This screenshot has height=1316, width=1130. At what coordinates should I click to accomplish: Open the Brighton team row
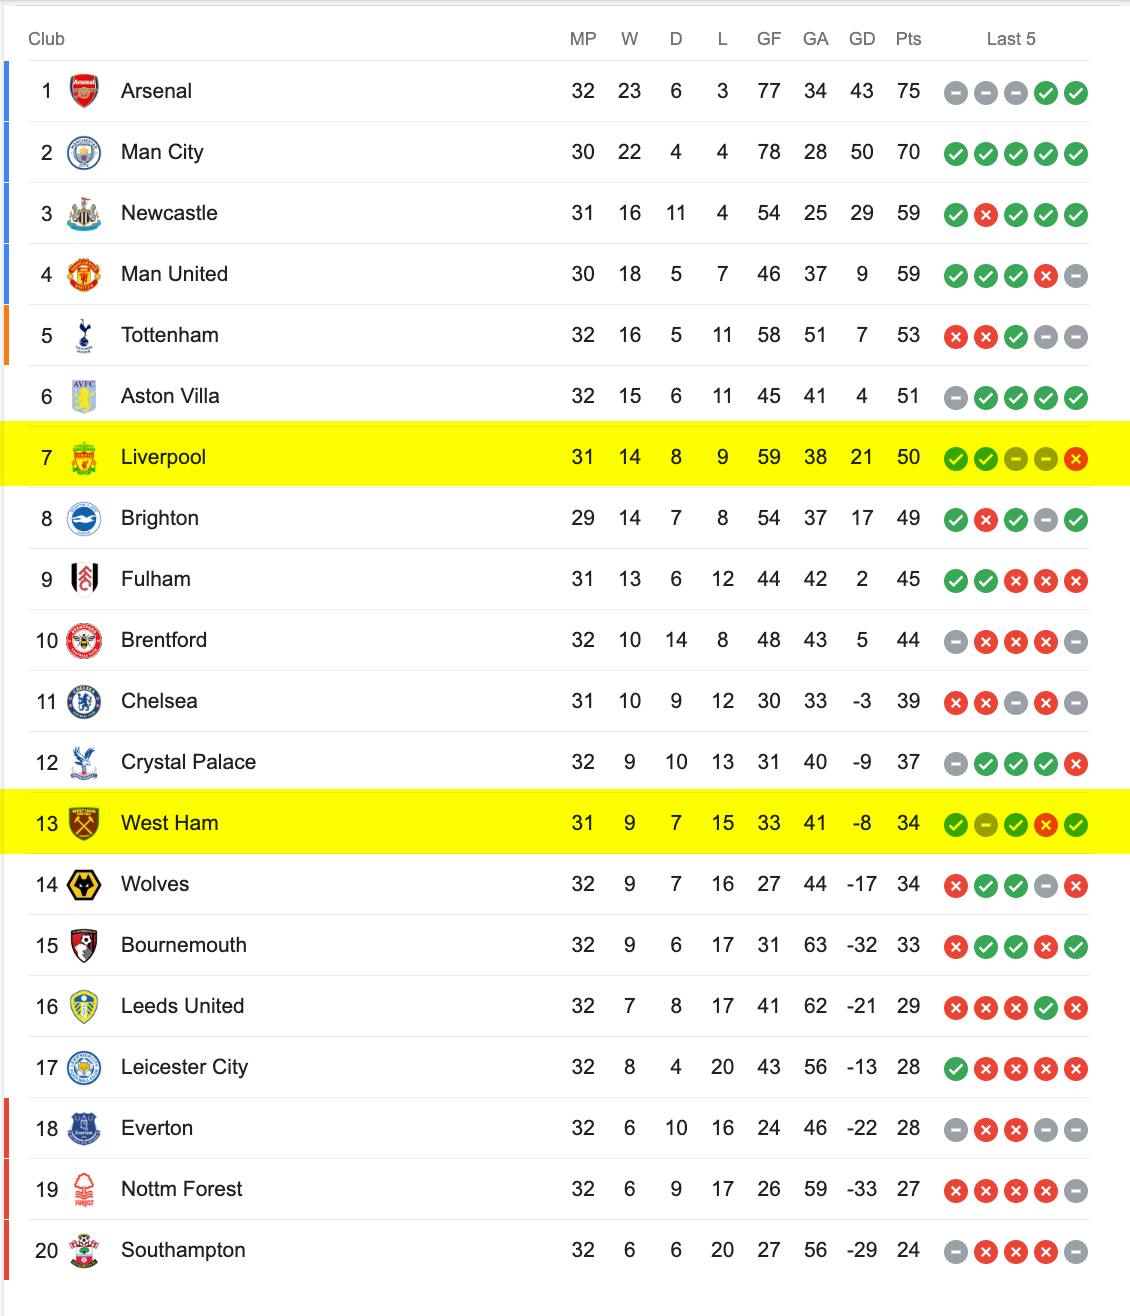point(560,518)
